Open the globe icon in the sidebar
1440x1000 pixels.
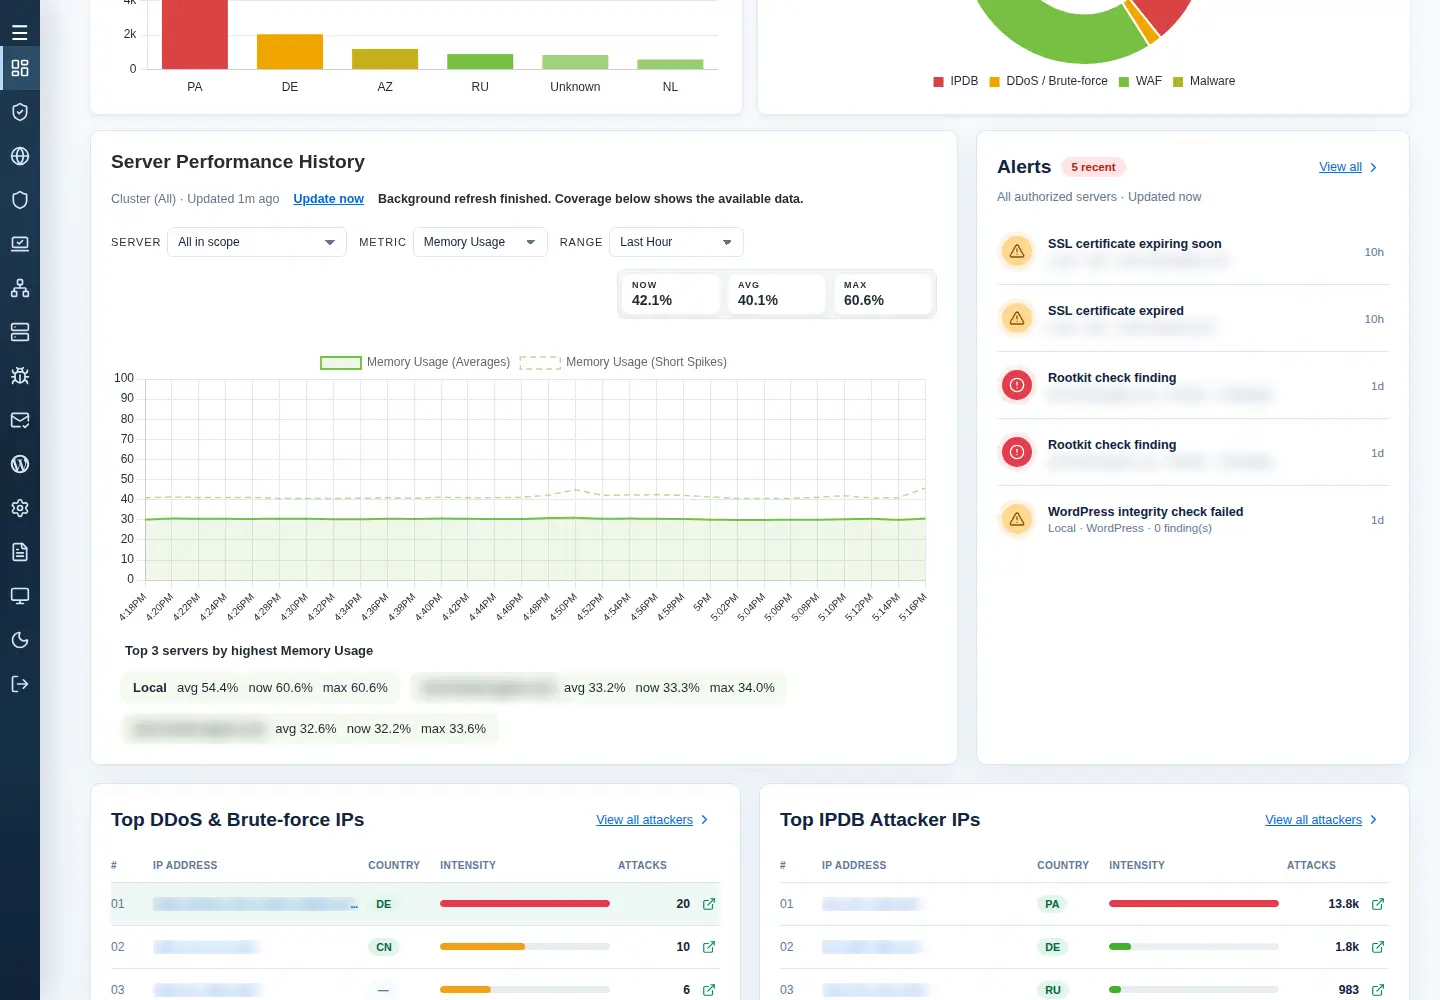20,156
